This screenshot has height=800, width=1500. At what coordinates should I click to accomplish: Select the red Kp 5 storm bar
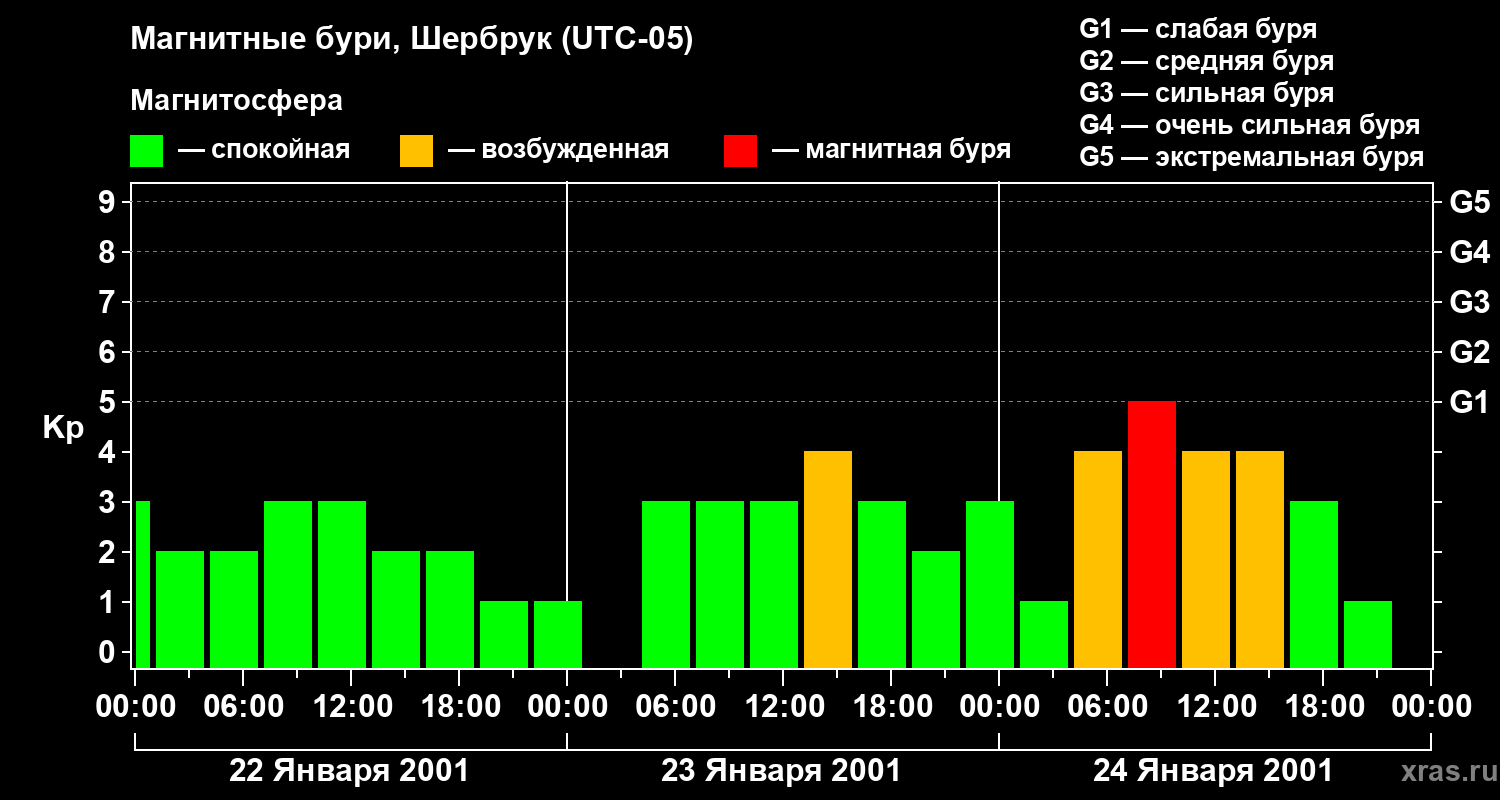[1152, 534]
